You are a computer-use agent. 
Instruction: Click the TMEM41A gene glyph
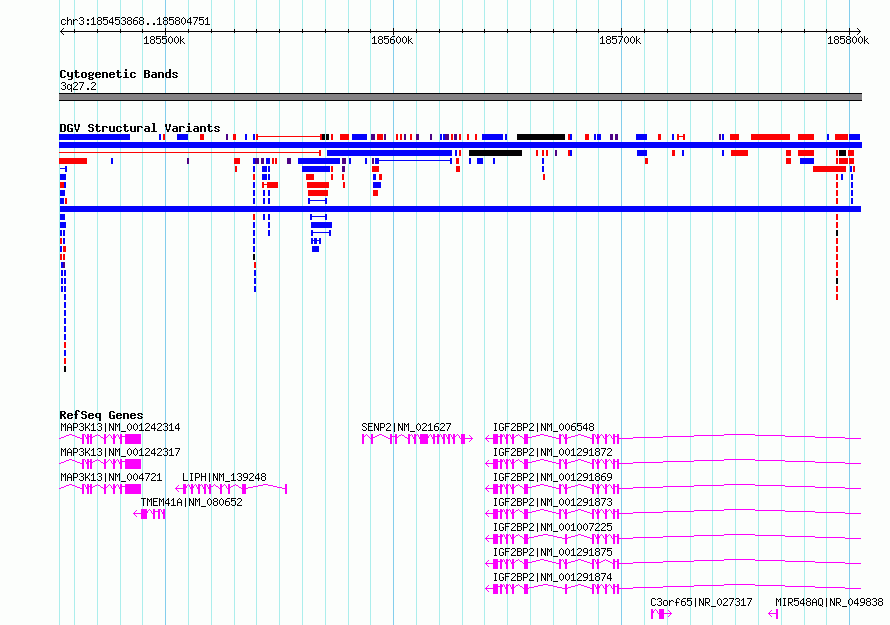click(x=149, y=514)
